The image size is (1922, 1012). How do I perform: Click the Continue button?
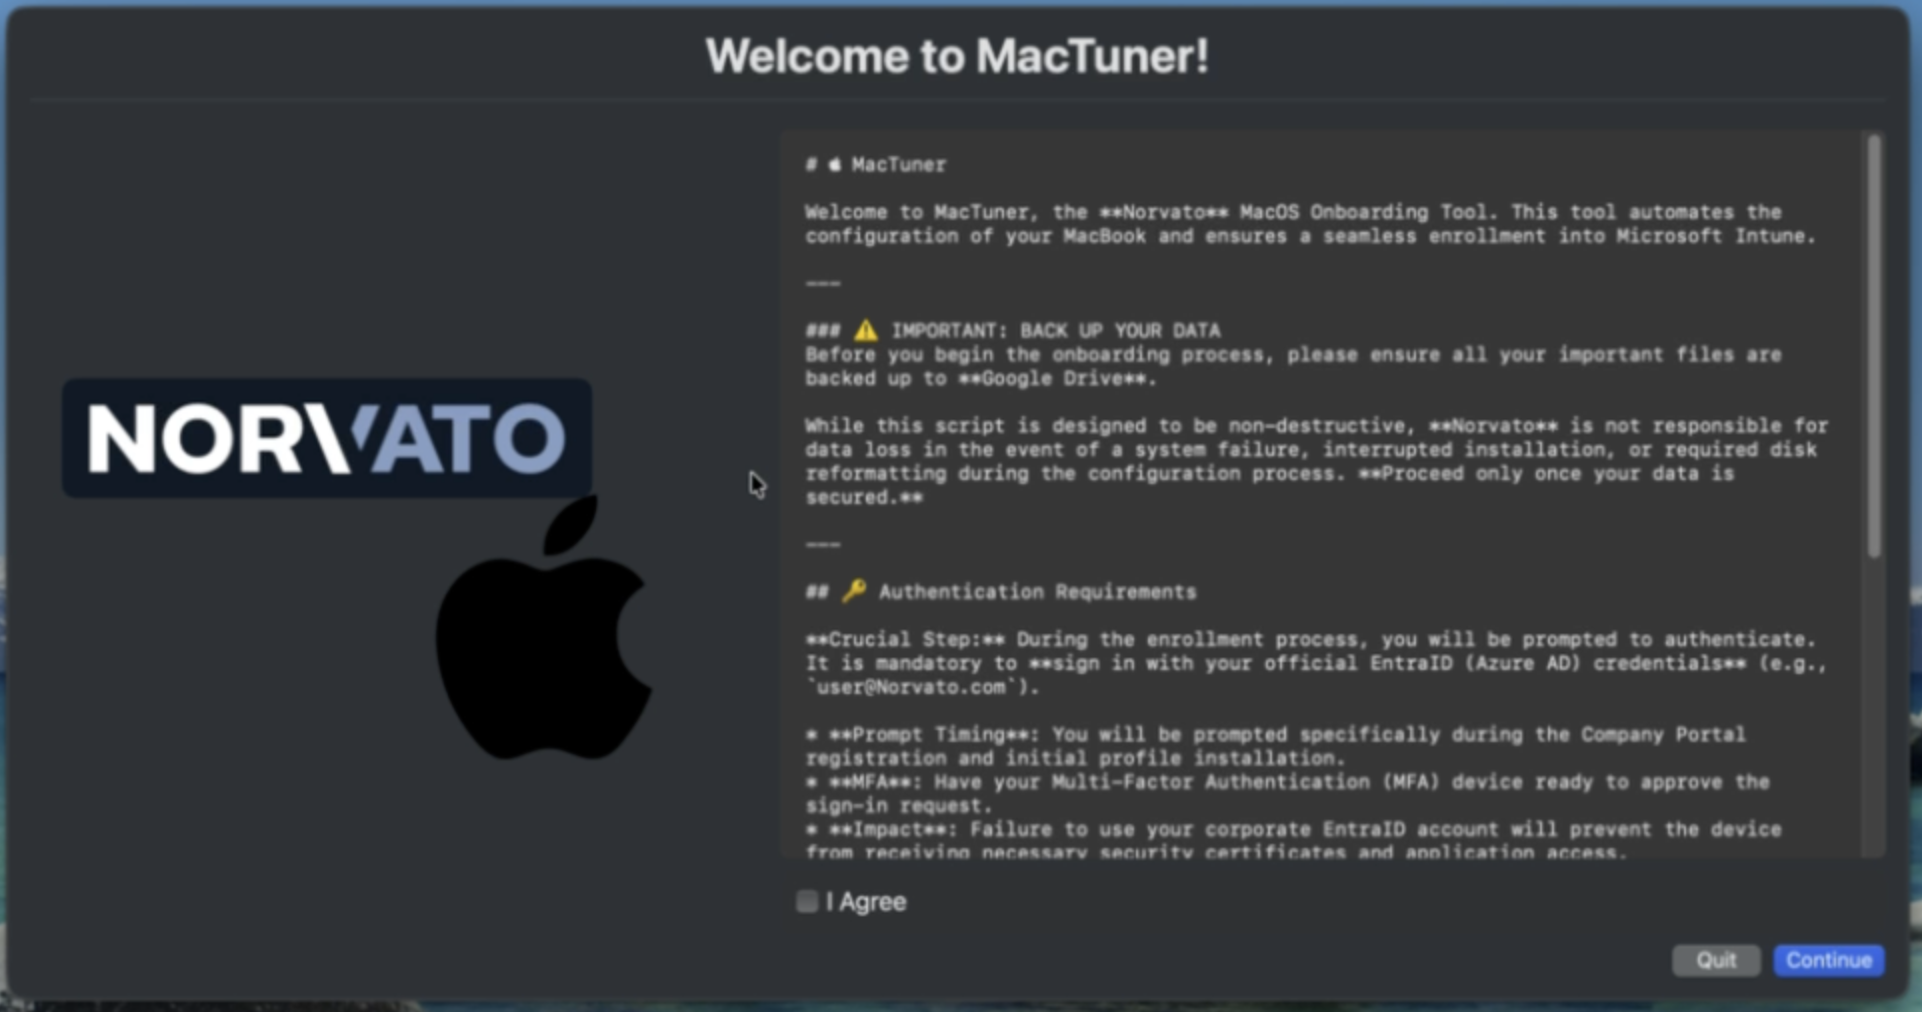coord(1828,960)
